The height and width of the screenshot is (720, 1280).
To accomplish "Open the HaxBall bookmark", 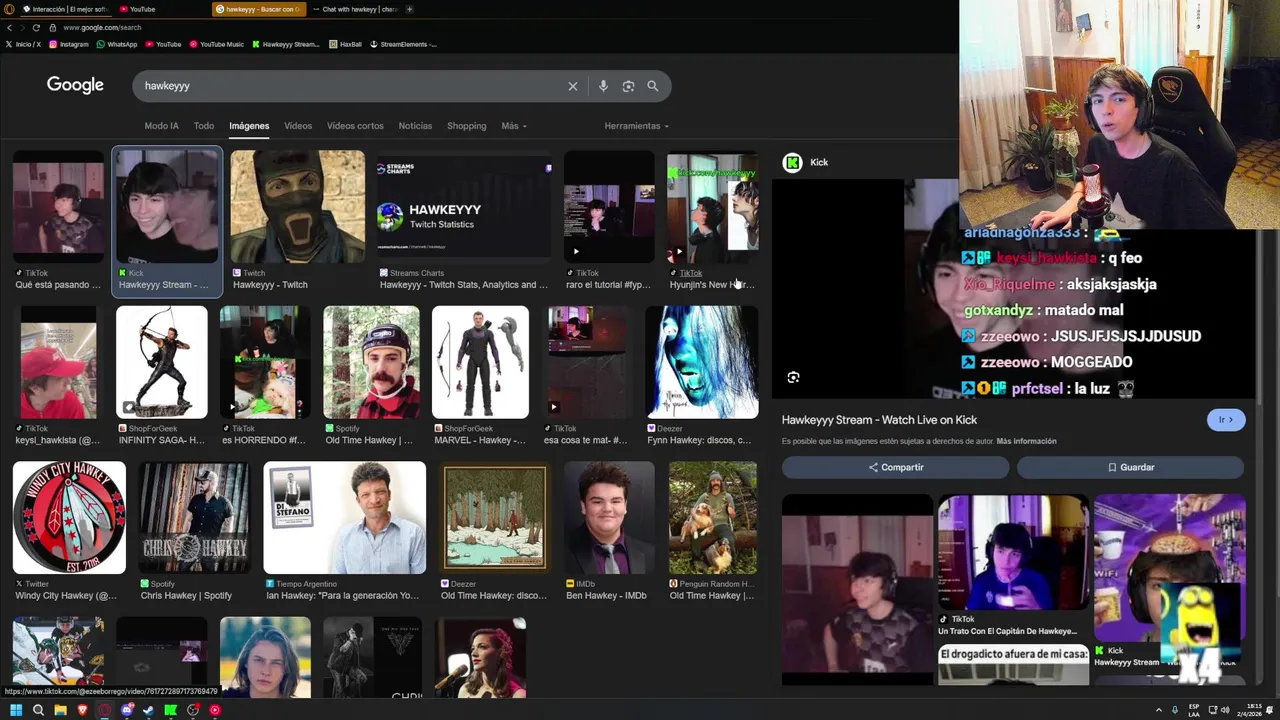I will coord(345,44).
